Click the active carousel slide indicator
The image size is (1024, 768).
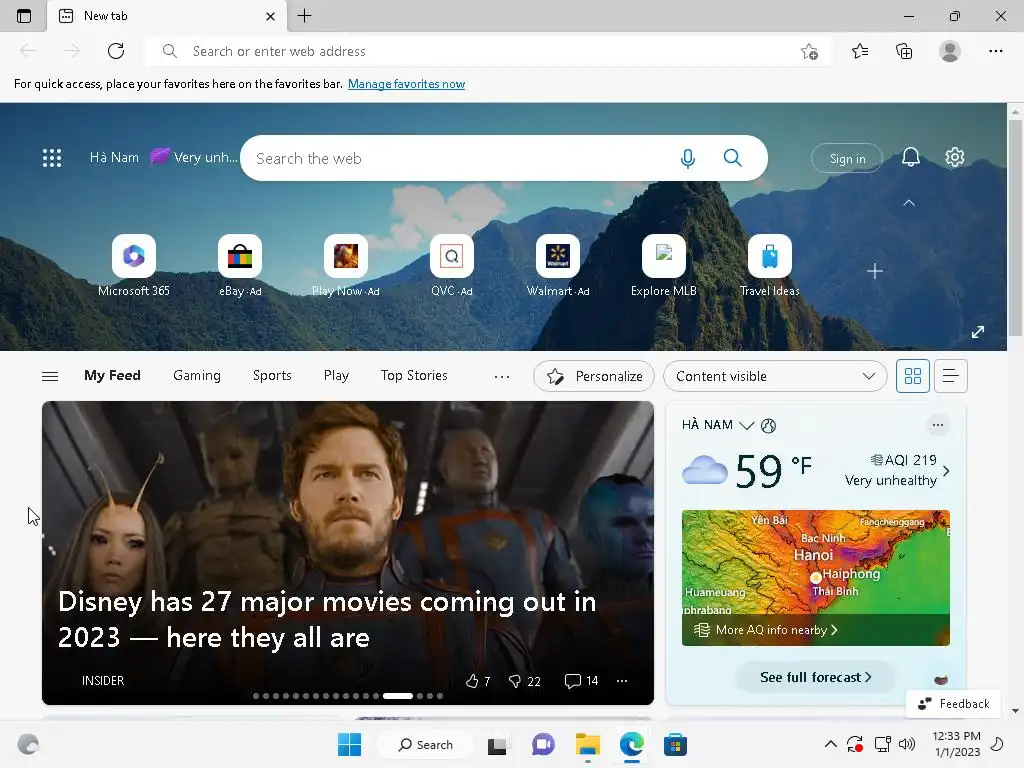pyautogui.click(x=398, y=696)
